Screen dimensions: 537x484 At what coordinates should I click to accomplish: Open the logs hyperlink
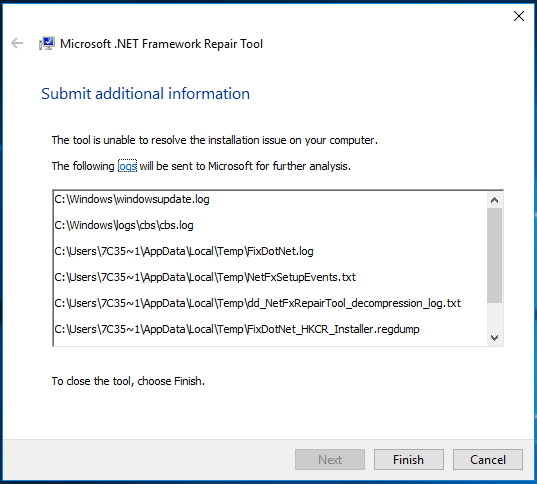127,166
